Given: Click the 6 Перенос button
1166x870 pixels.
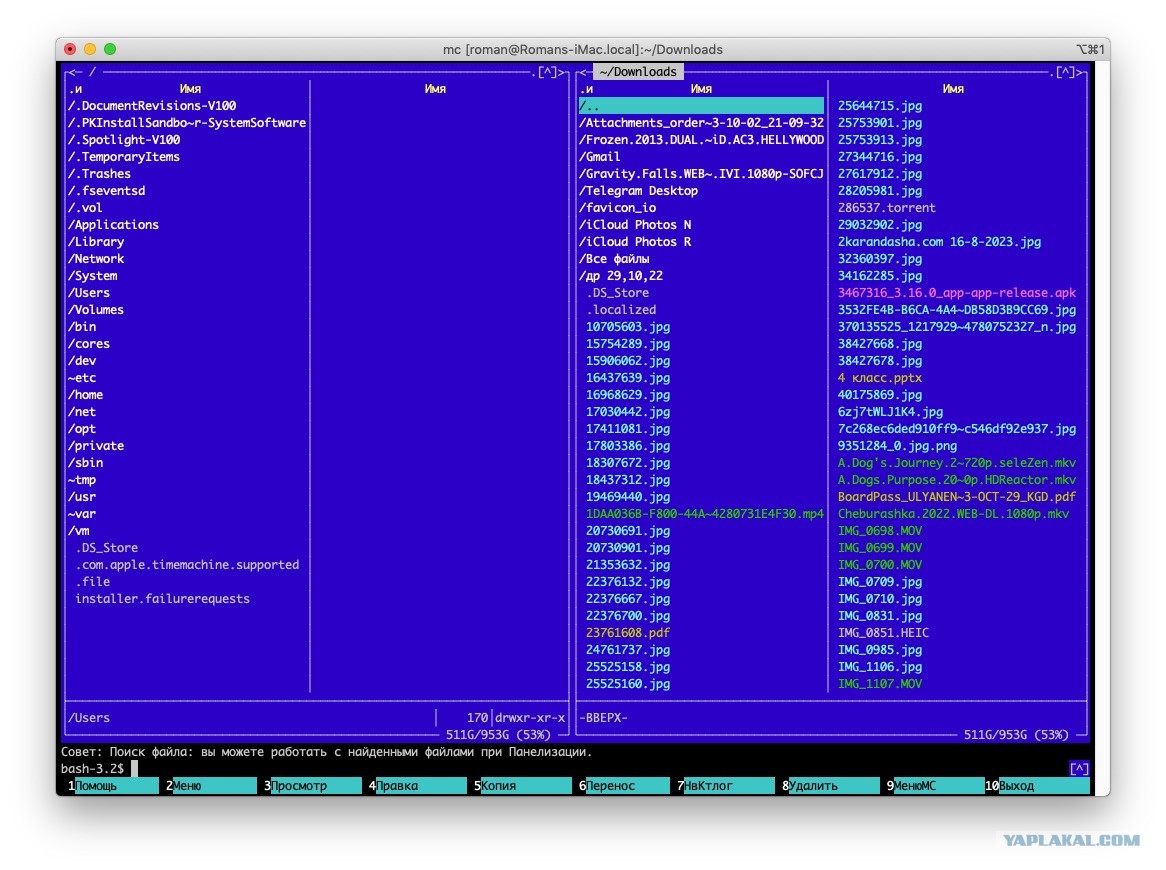Looking at the screenshot, I should click(624, 785).
